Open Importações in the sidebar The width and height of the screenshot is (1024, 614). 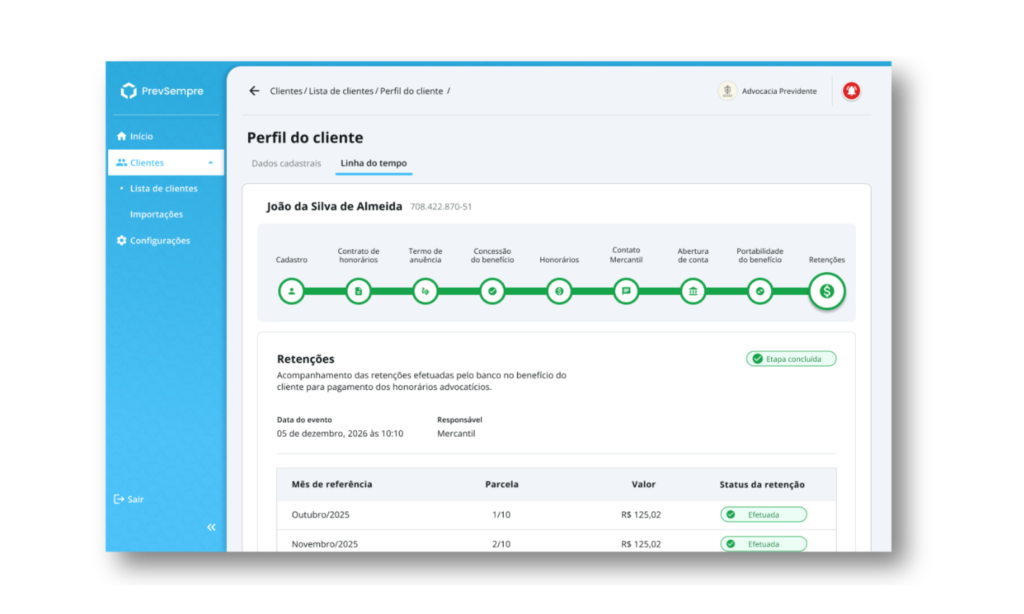click(x=156, y=214)
